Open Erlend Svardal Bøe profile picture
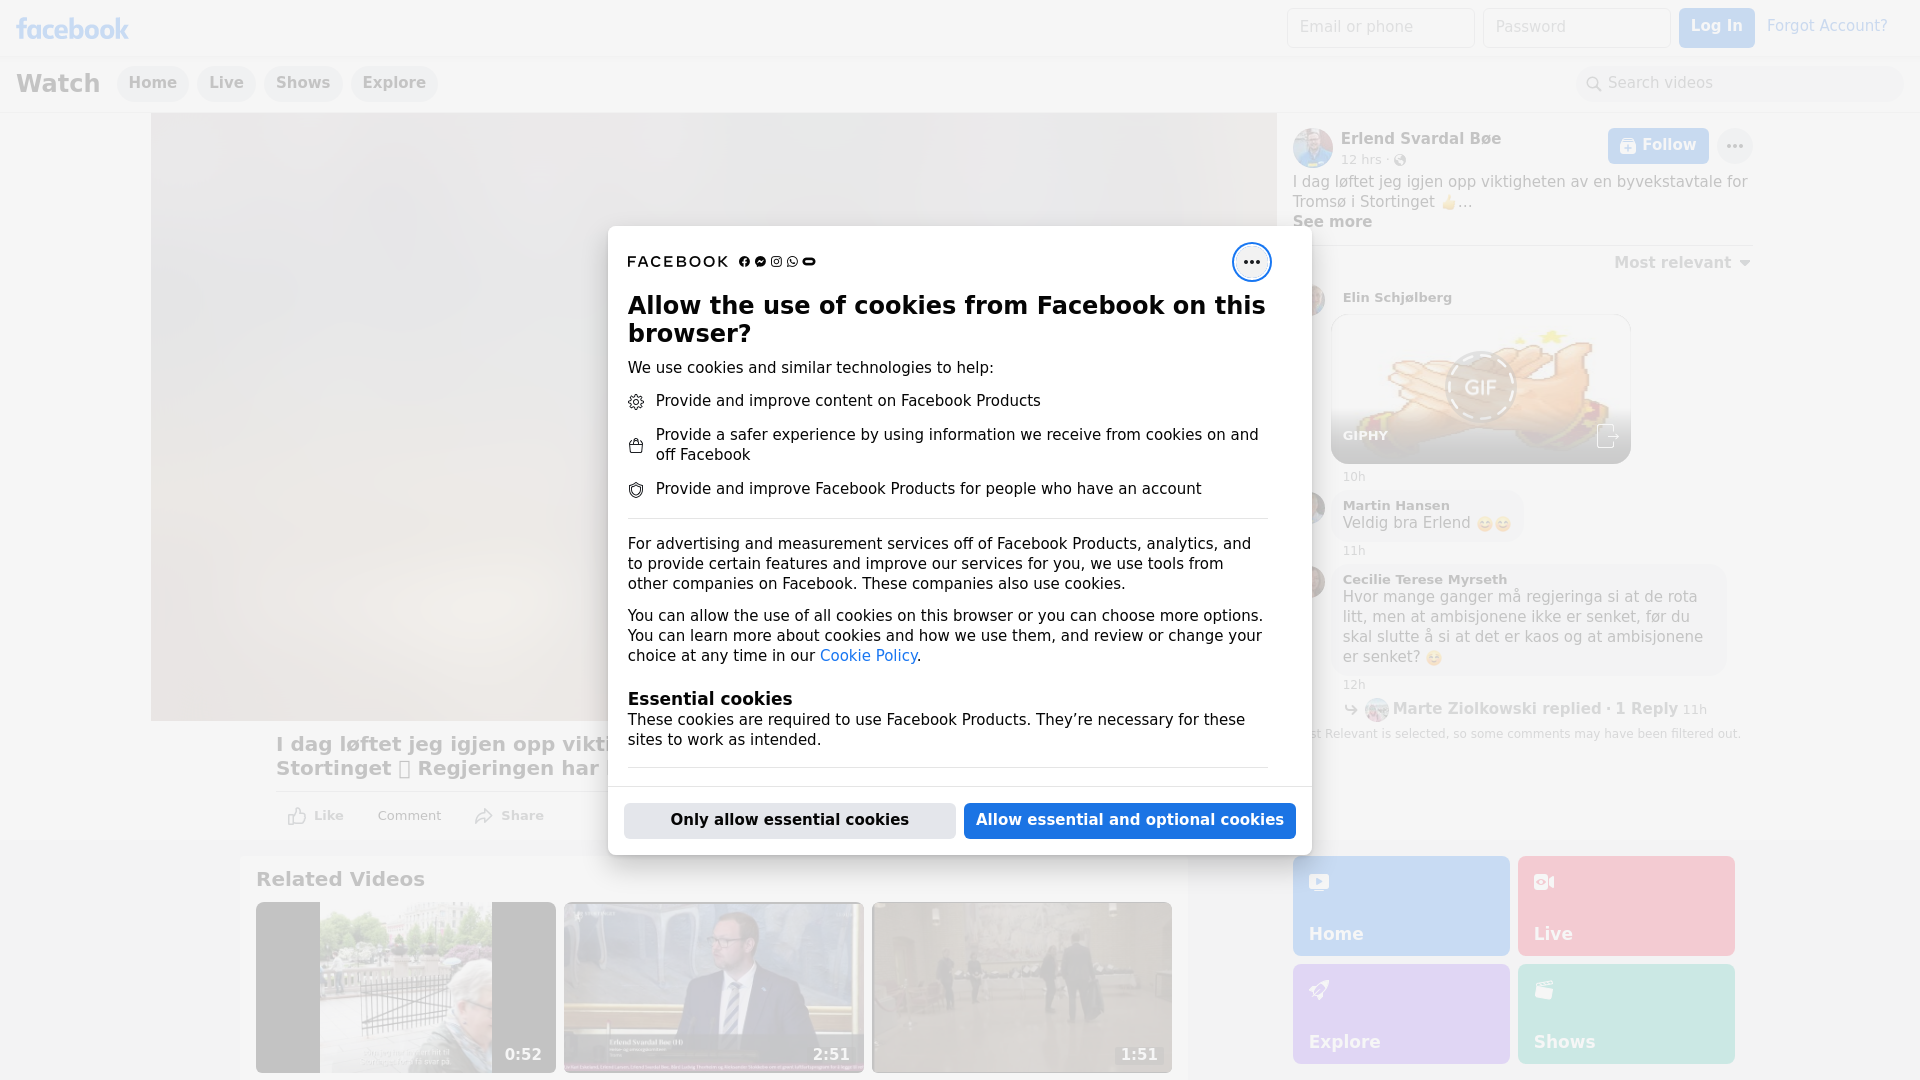 click(x=1312, y=148)
